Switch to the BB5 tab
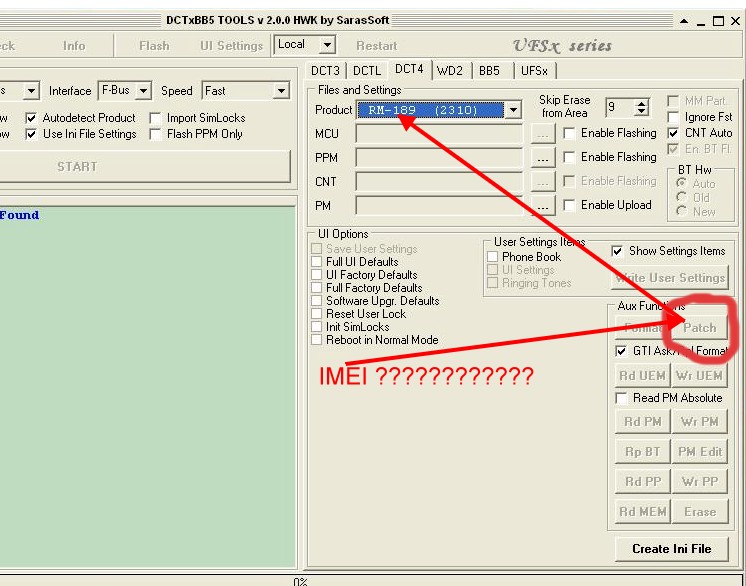Screen dimensions: 746x586 point(490,71)
